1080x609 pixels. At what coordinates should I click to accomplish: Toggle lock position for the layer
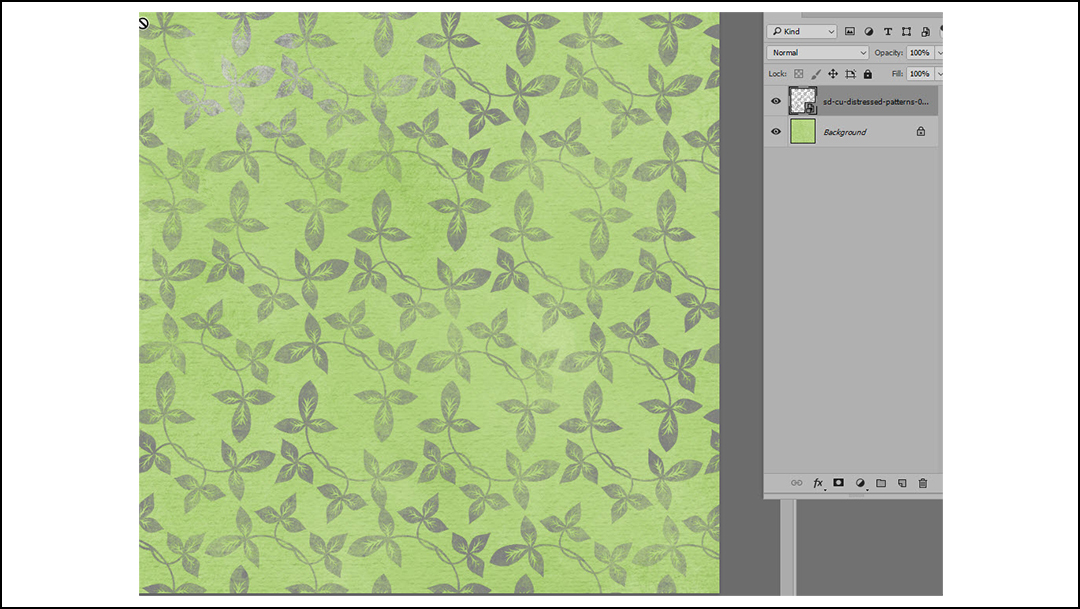click(834, 73)
